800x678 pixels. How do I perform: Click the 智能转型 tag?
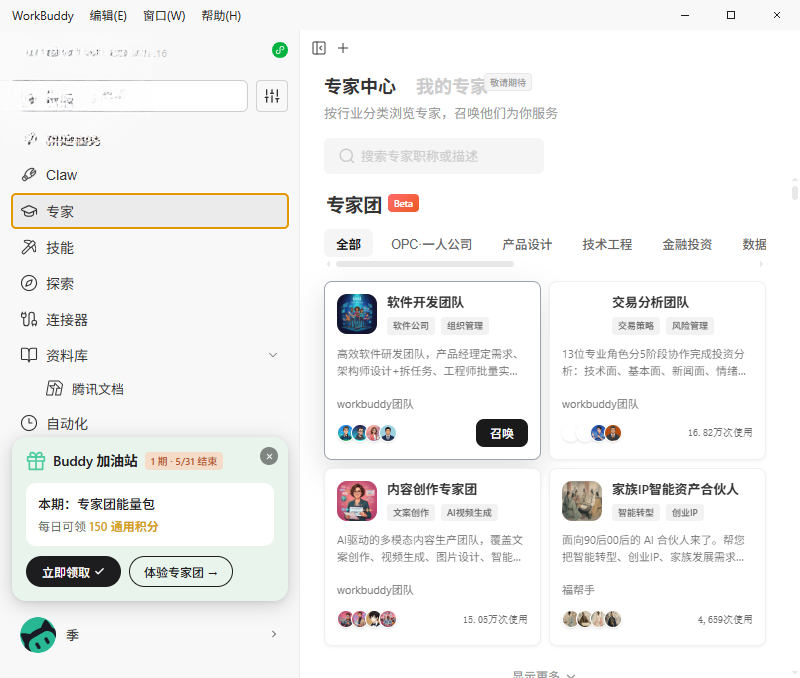click(636, 513)
